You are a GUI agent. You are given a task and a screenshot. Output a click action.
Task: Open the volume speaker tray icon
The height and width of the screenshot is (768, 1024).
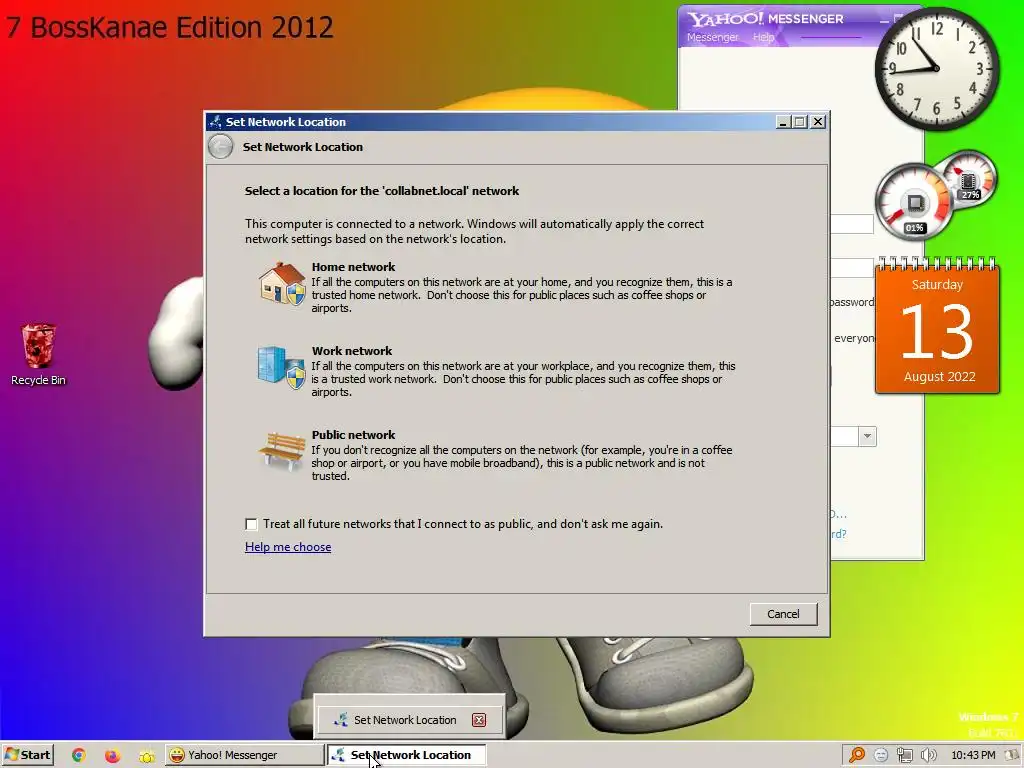click(x=928, y=755)
